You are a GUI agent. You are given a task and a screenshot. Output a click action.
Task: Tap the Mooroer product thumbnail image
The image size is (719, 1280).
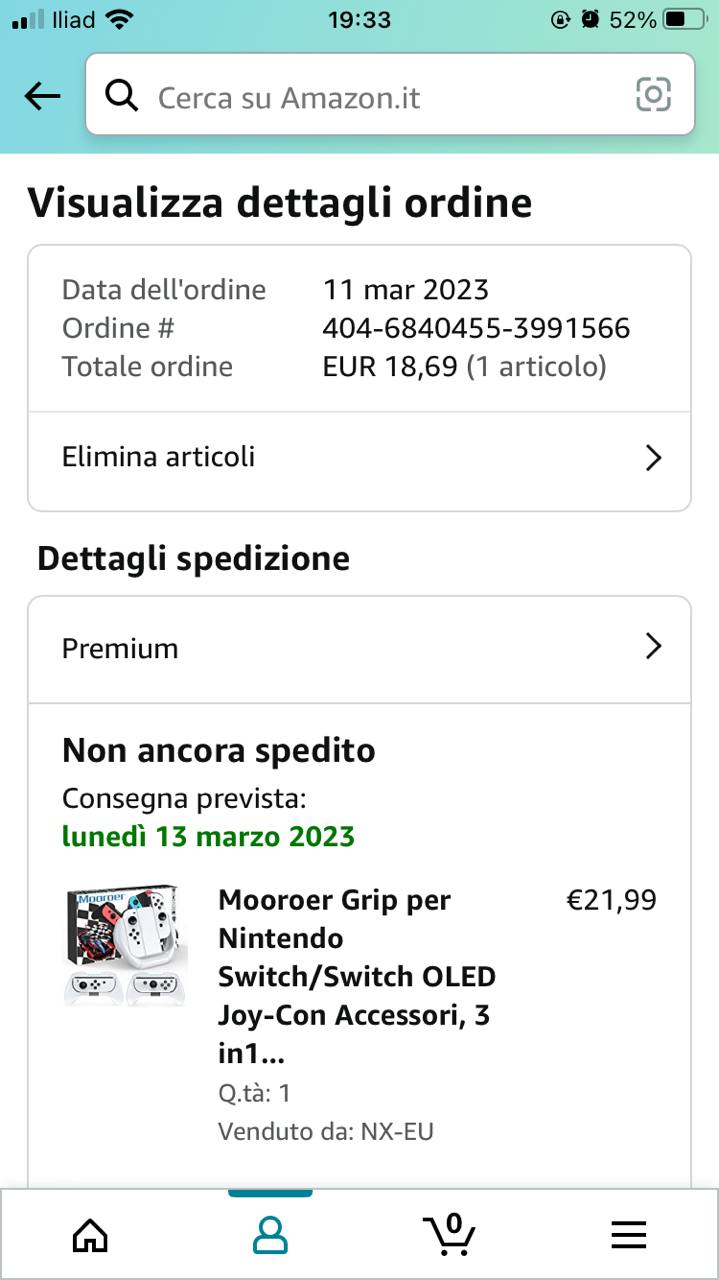125,945
